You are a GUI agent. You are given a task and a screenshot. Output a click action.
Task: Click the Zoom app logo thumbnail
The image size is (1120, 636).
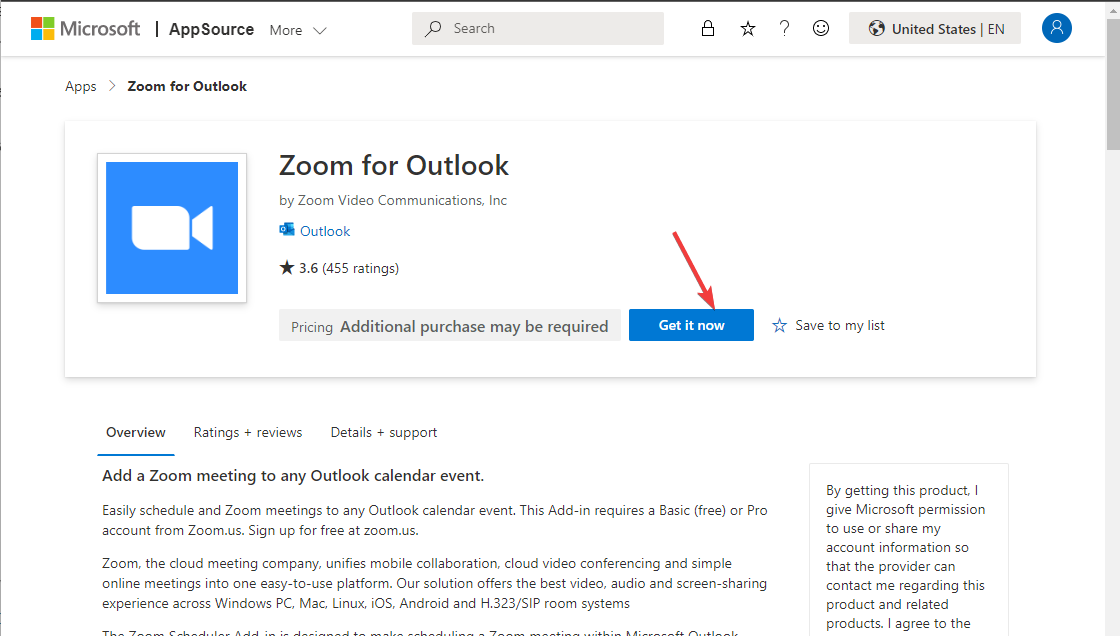click(171, 228)
